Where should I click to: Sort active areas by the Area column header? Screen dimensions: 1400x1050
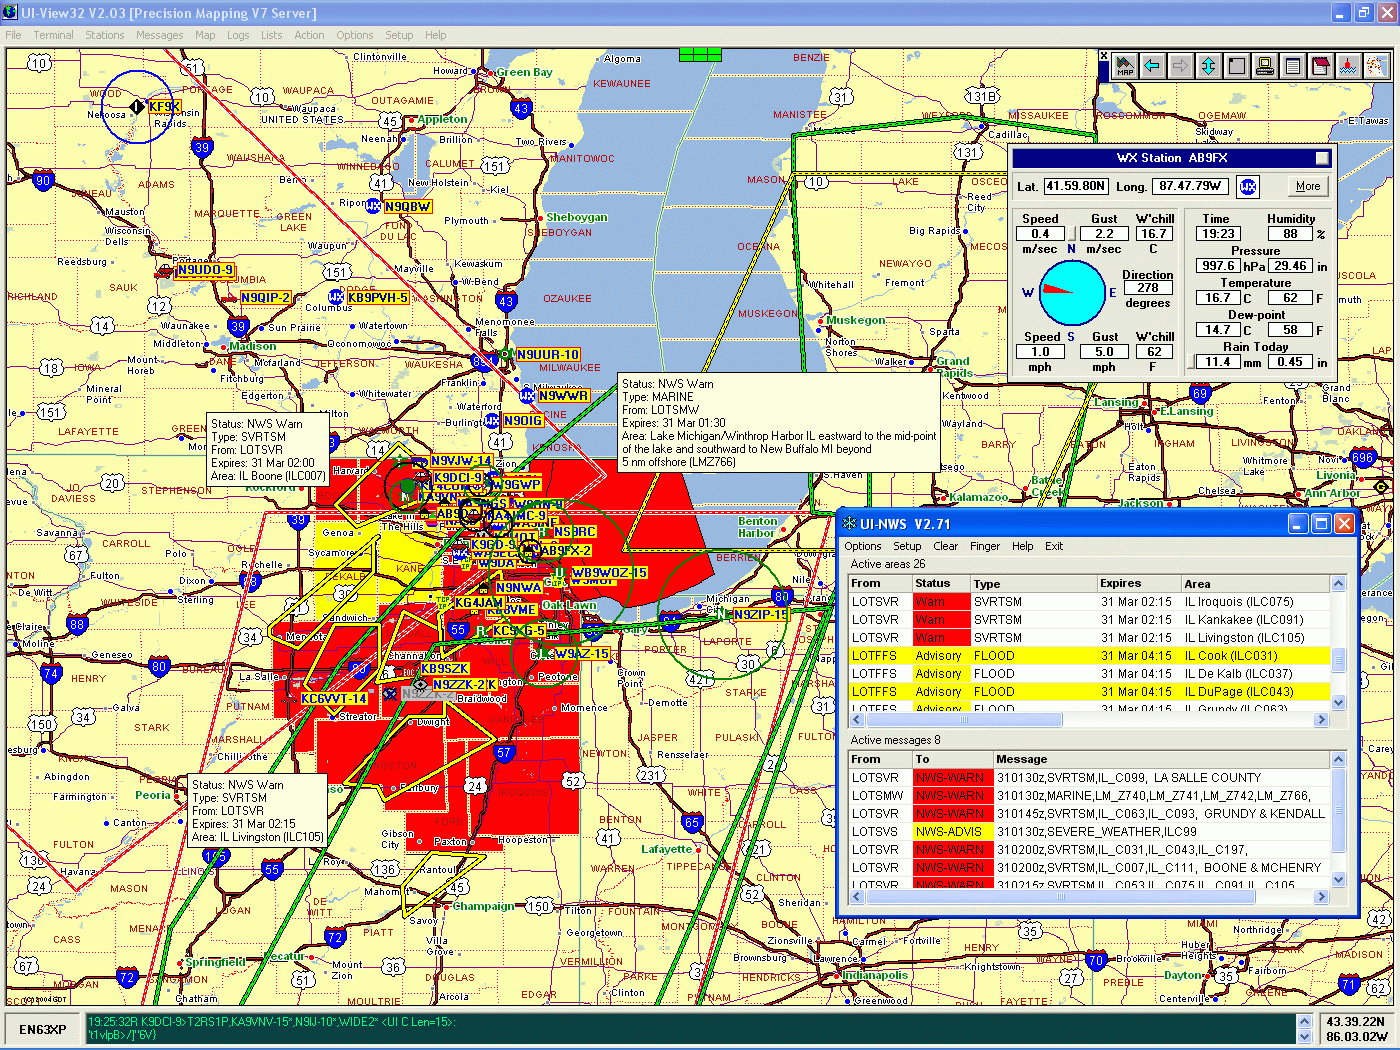point(1254,583)
